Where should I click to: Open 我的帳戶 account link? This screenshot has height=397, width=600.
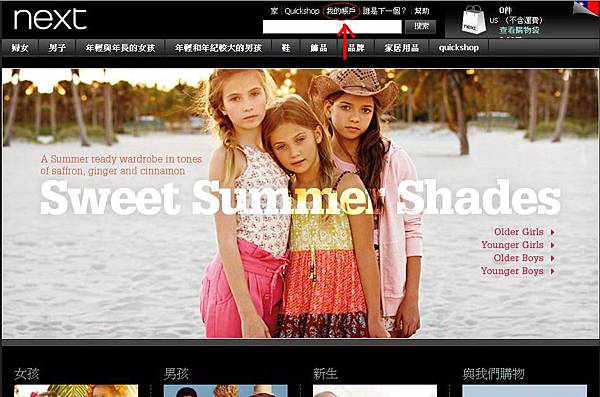341,11
